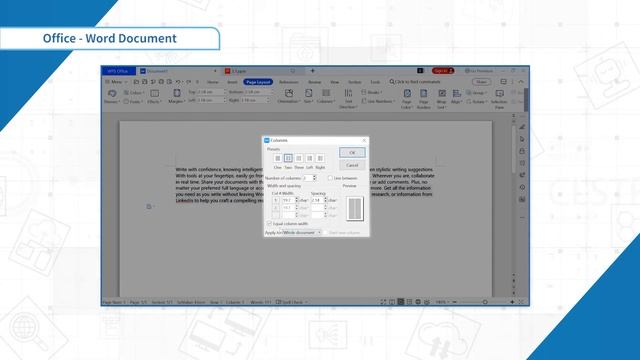The image size is (640, 360).
Task: Select the Left column preset
Action: coord(309,158)
